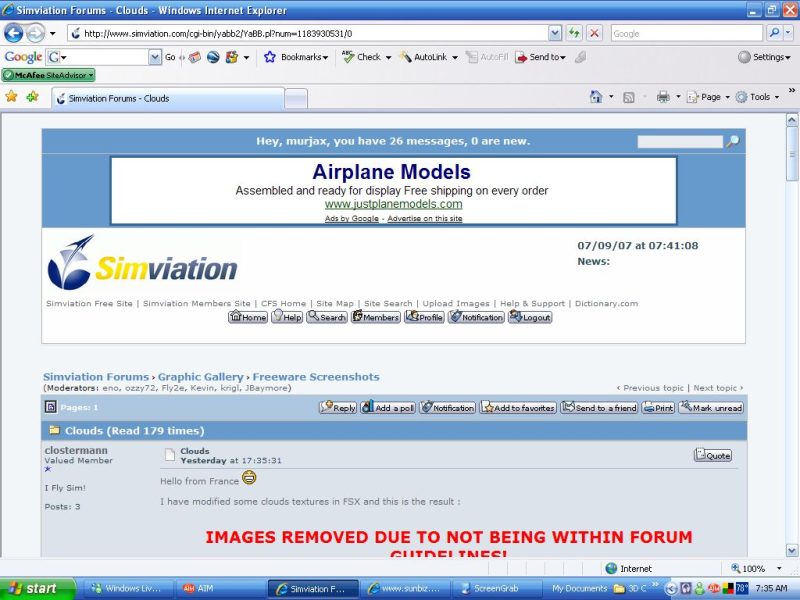The image size is (800, 600).
Task: Click the Google toolbar logo
Action: coord(23,57)
